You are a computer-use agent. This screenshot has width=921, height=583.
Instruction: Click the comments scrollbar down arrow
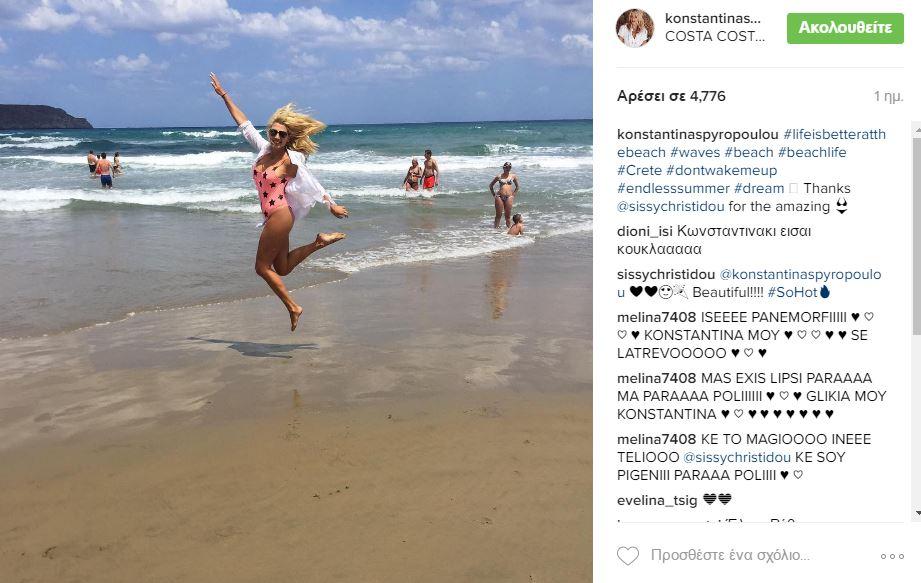(x=917, y=514)
